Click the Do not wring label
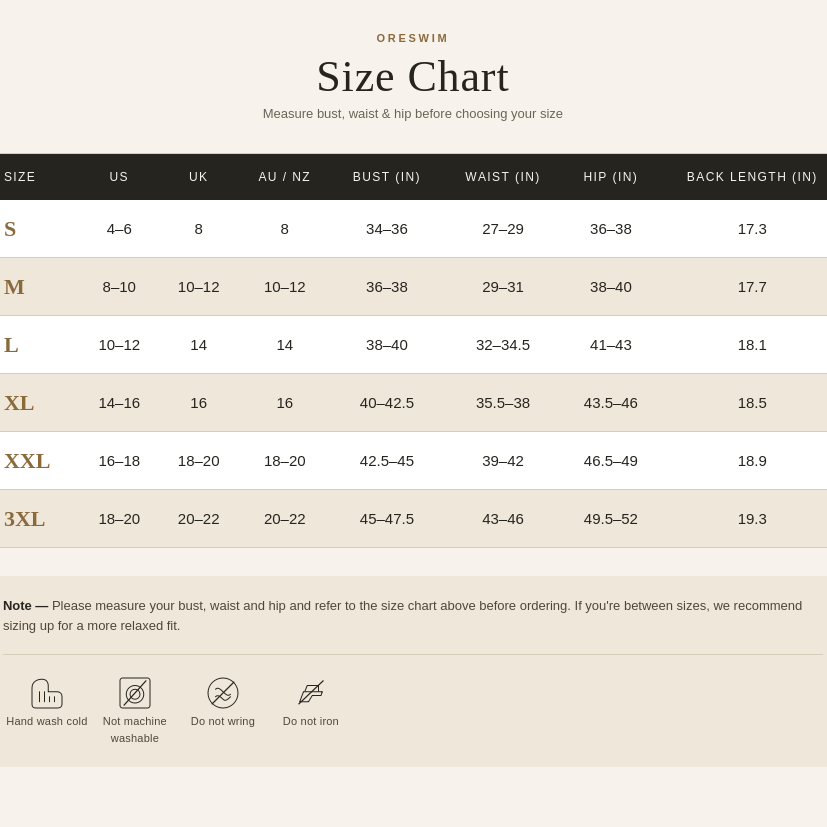 223,721
